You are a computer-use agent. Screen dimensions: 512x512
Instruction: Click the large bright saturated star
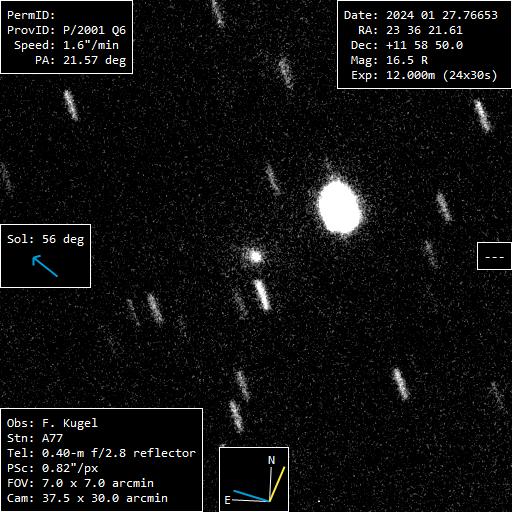pyautogui.click(x=339, y=207)
